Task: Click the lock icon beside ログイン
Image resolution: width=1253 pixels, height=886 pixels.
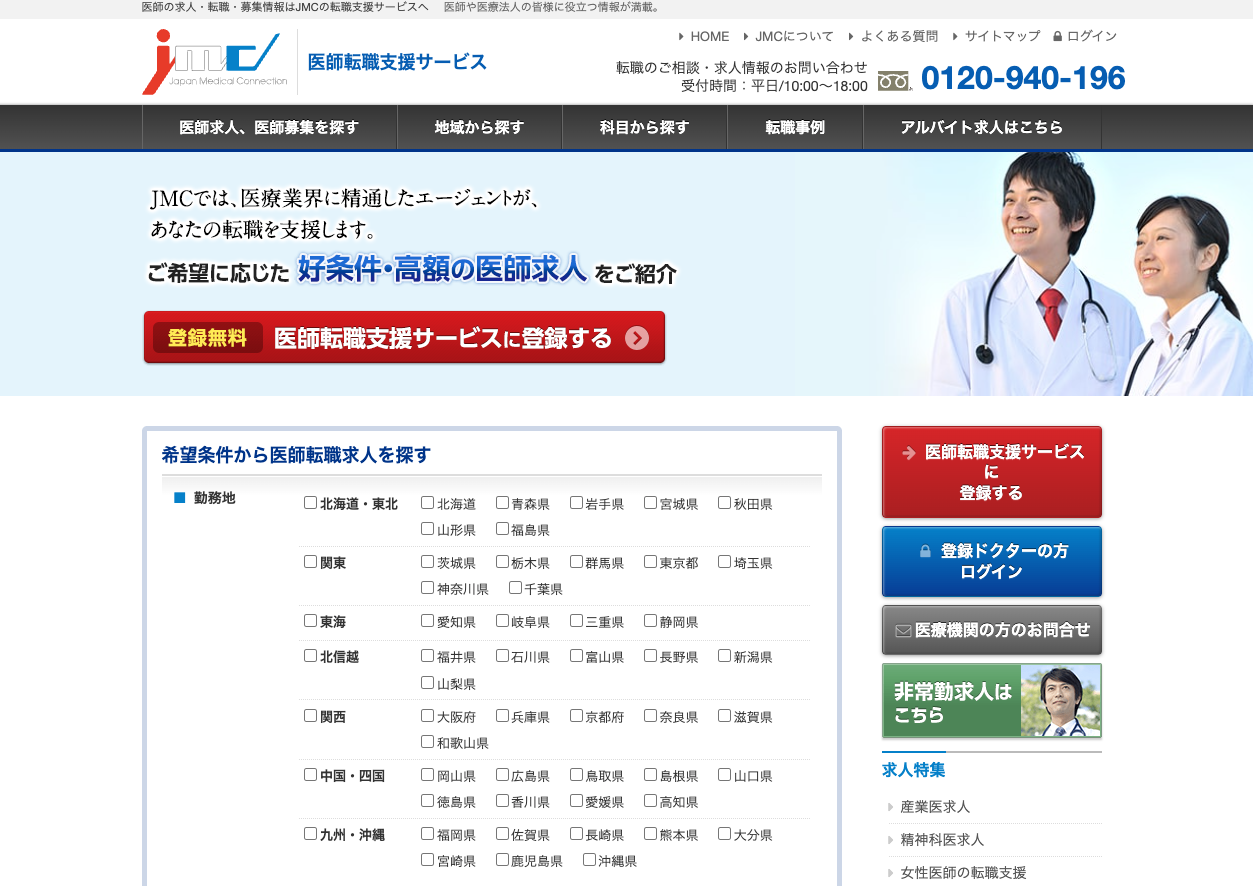Action: 1057,36
